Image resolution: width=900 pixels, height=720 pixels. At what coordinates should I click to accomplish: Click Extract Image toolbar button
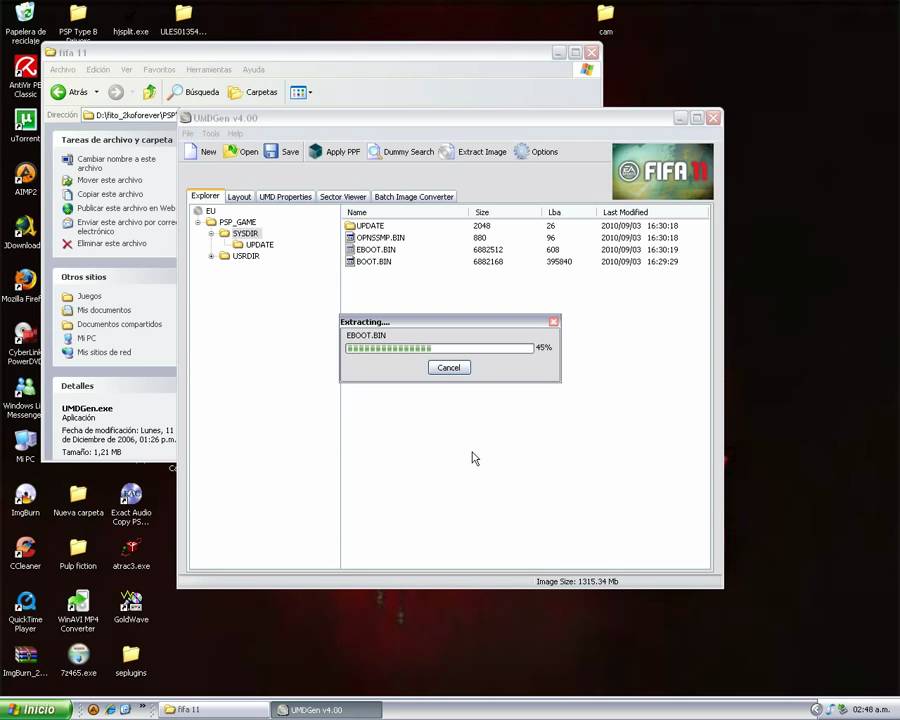pos(472,152)
